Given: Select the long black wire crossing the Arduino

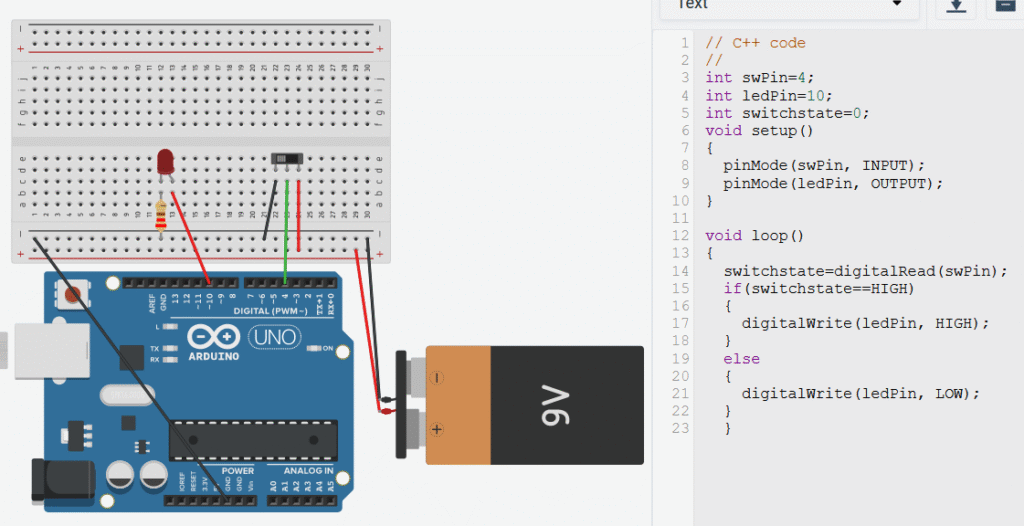Looking at the screenshot, I should [x=131, y=370].
